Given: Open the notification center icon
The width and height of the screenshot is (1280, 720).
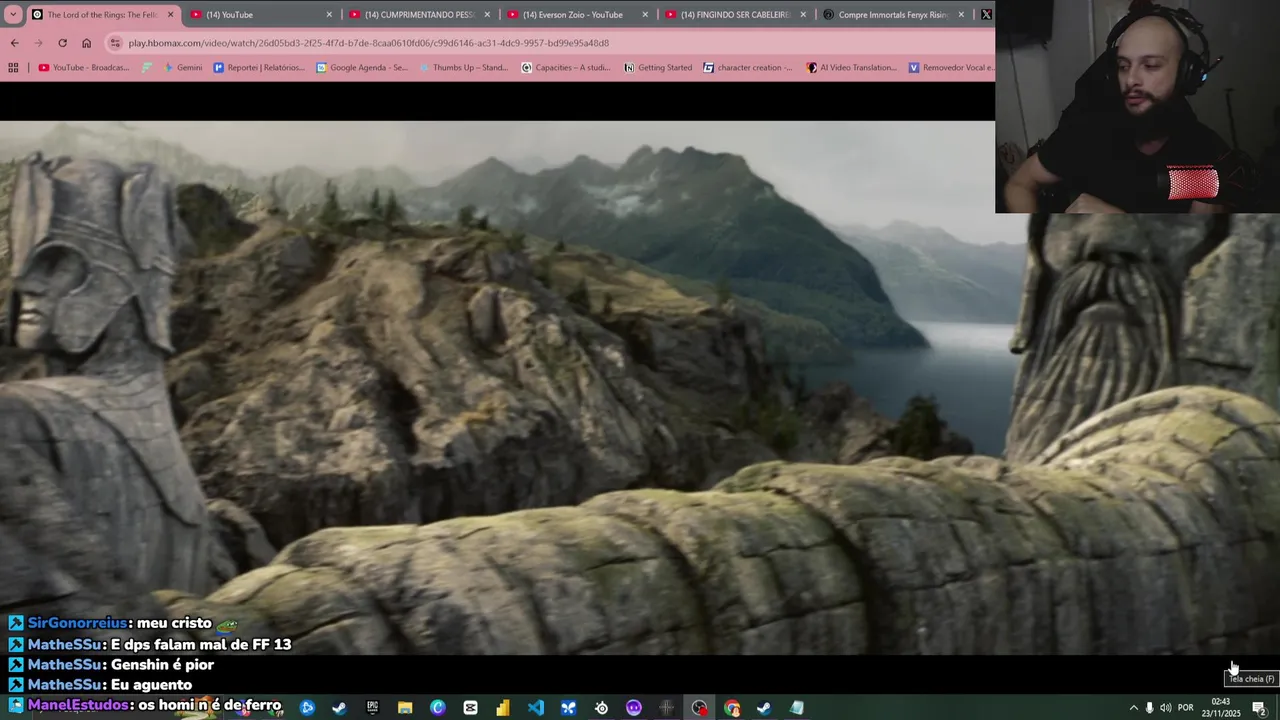Looking at the screenshot, I should tap(1260, 708).
